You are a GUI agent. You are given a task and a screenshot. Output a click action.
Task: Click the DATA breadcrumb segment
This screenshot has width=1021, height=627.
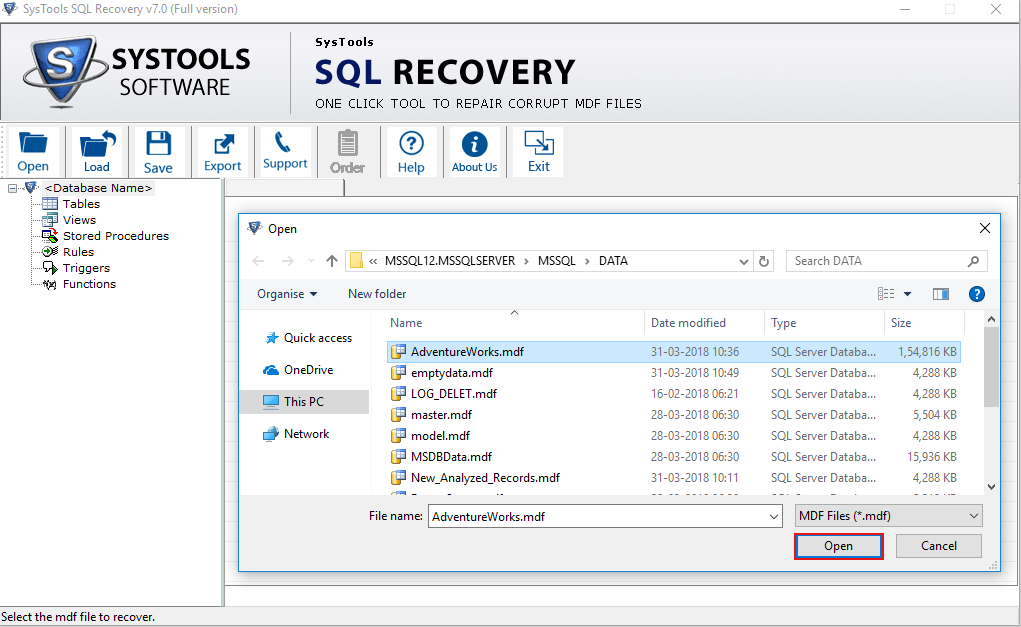tap(613, 261)
